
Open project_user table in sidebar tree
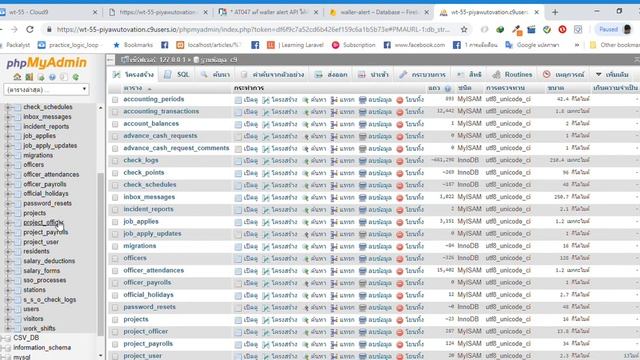[41, 242]
